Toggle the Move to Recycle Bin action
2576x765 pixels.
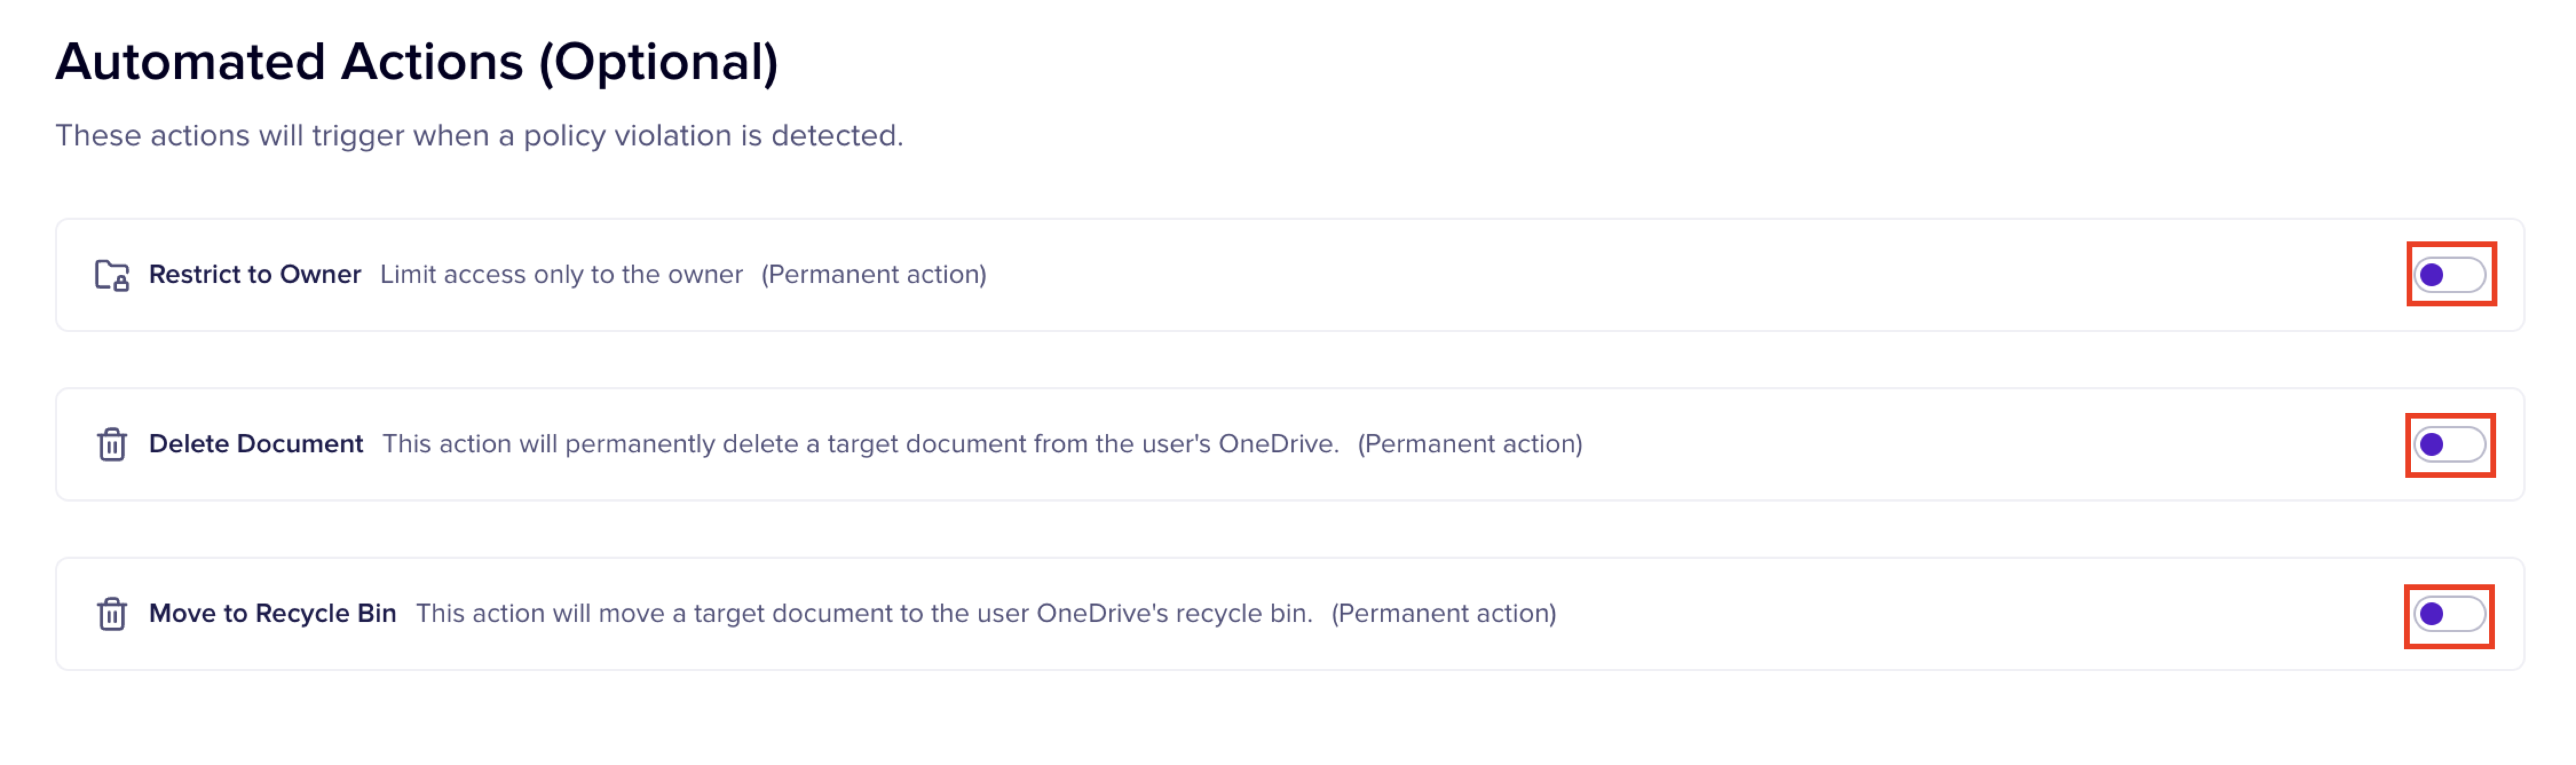[2449, 614]
